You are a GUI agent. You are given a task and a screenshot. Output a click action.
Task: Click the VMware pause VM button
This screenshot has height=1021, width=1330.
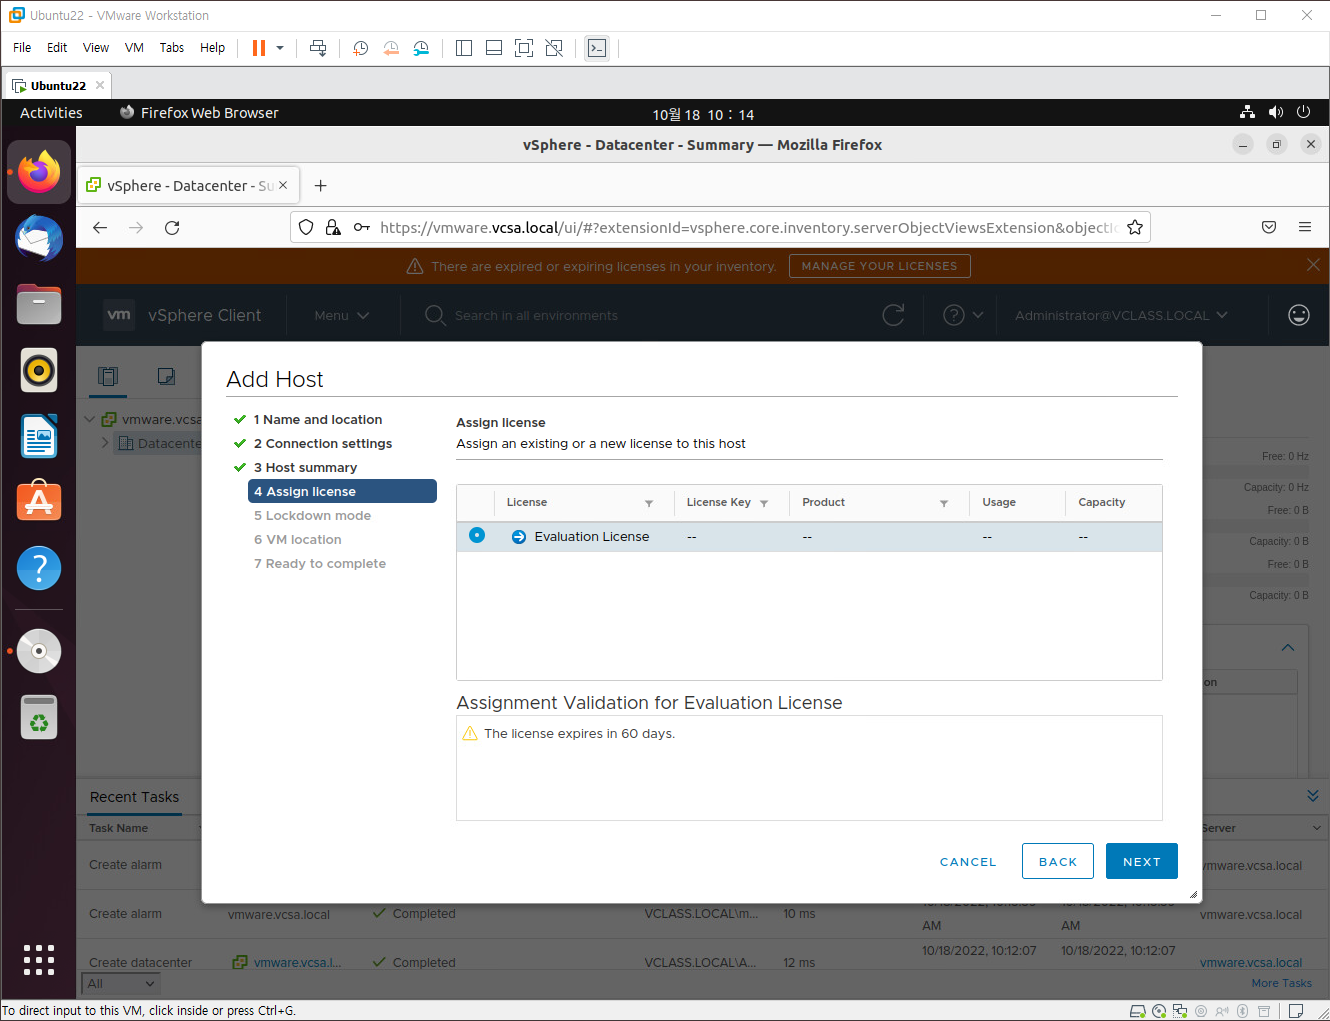[259, 48]
